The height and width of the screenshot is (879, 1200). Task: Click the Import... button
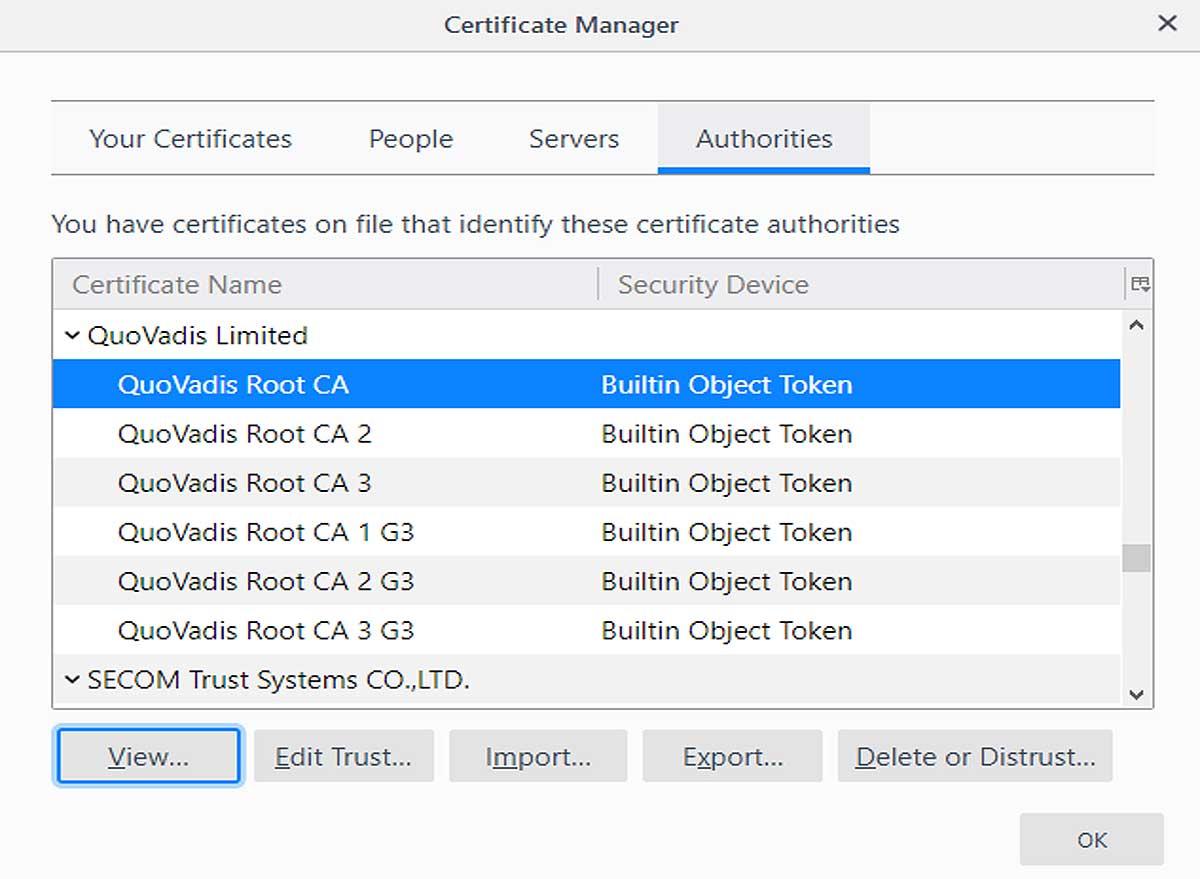click(x=538, y=756)
